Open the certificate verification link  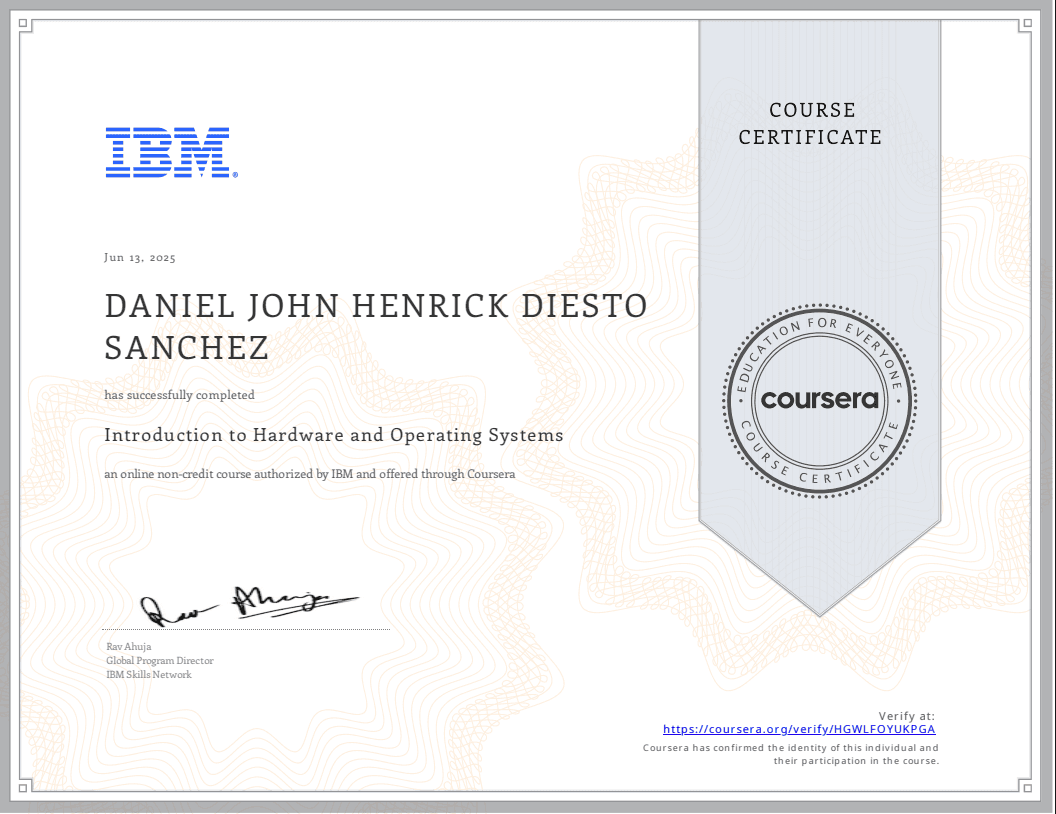tap(798, 729)
